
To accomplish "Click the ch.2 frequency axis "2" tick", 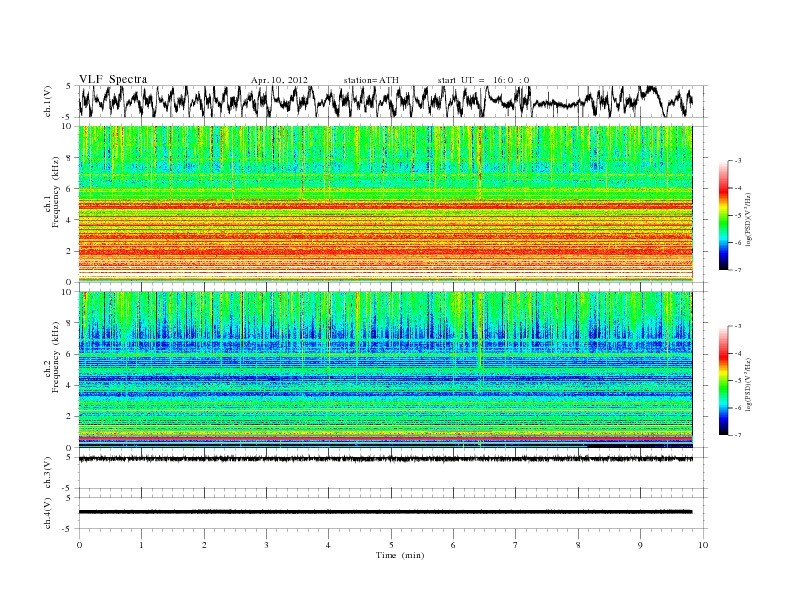I will 70,417.
